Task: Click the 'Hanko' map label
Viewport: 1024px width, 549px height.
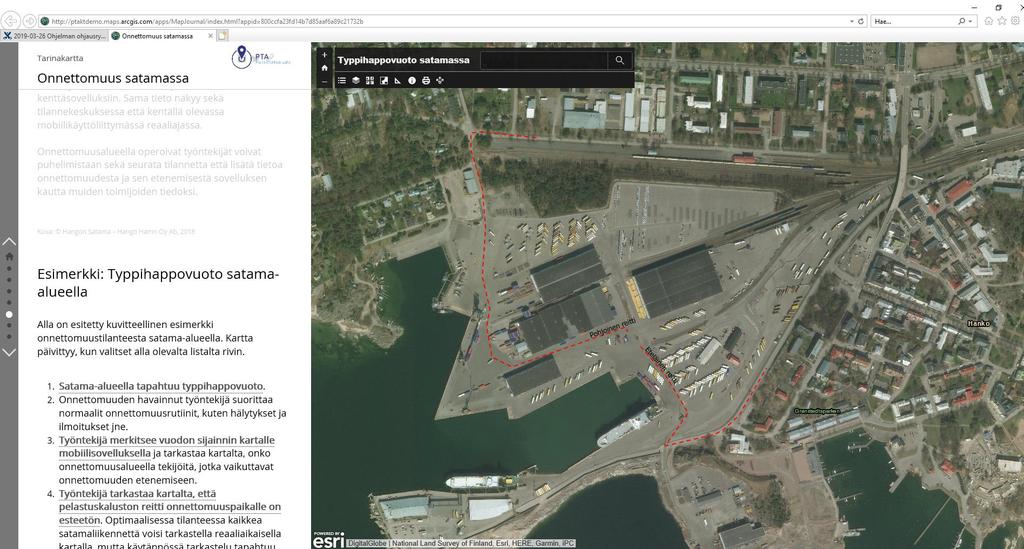Action: [978, 323]
